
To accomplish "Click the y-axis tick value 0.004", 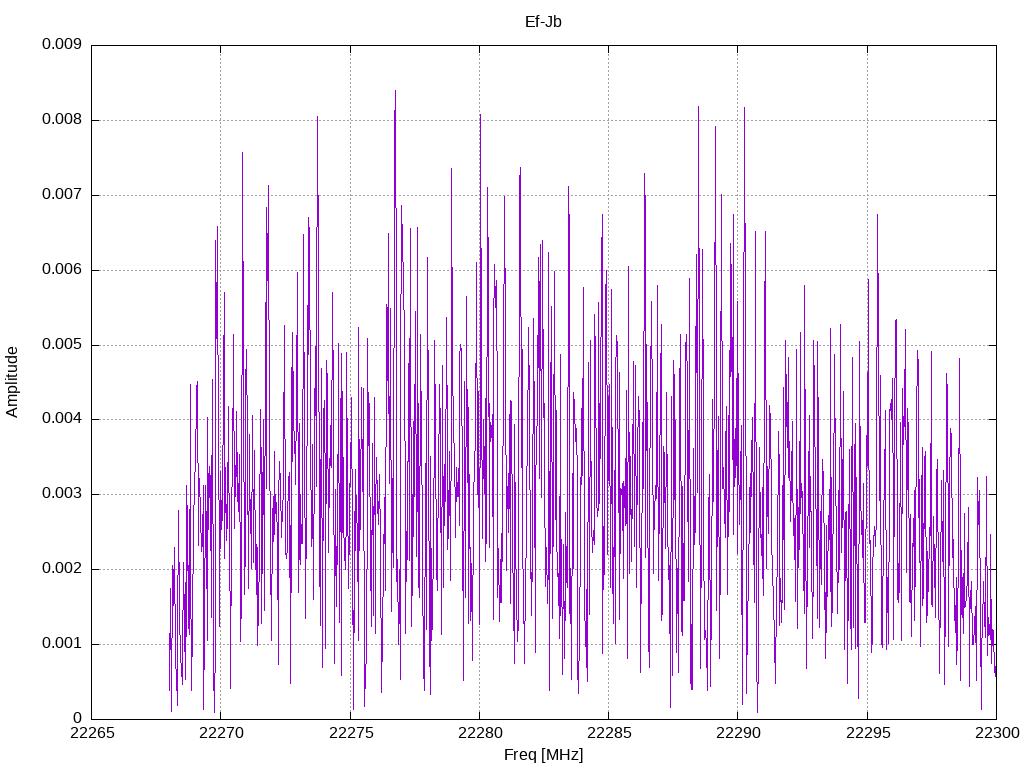I will tap(62, 419).
